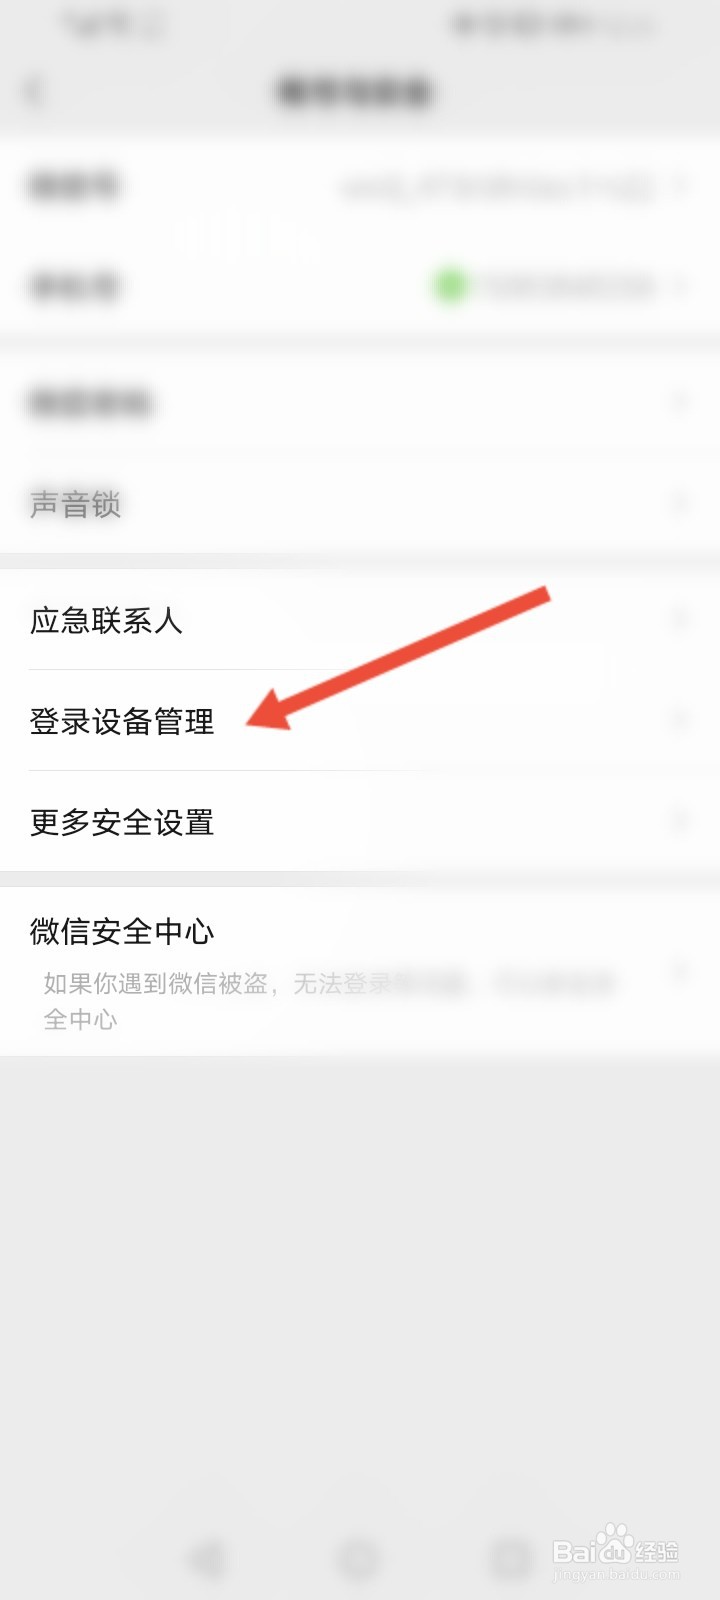Tap the chevron beside 登录设备管理

click(x=680, y=721)
